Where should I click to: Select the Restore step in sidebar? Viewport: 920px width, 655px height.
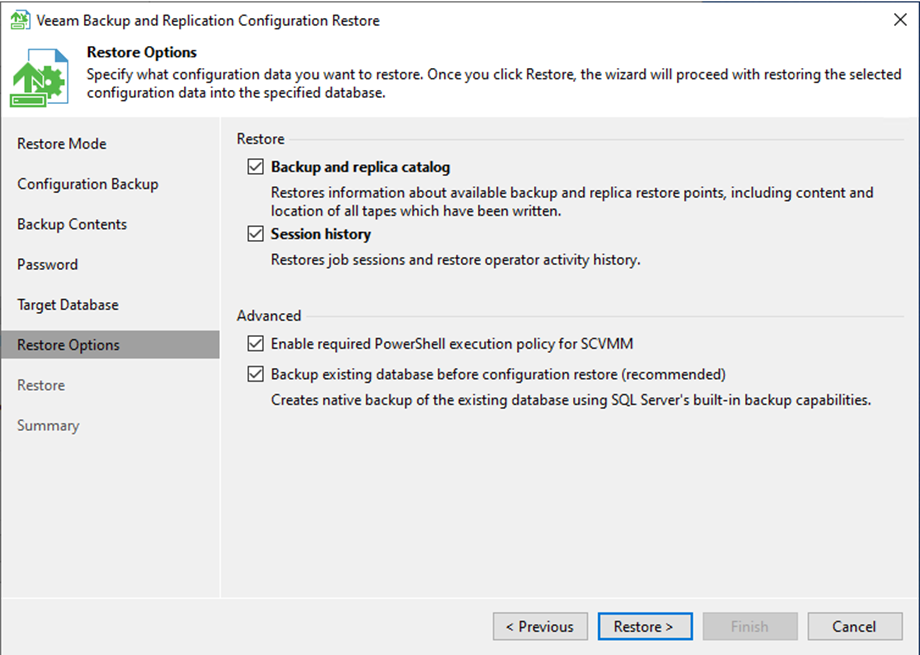pyautogui.click(x=41, y=385)
